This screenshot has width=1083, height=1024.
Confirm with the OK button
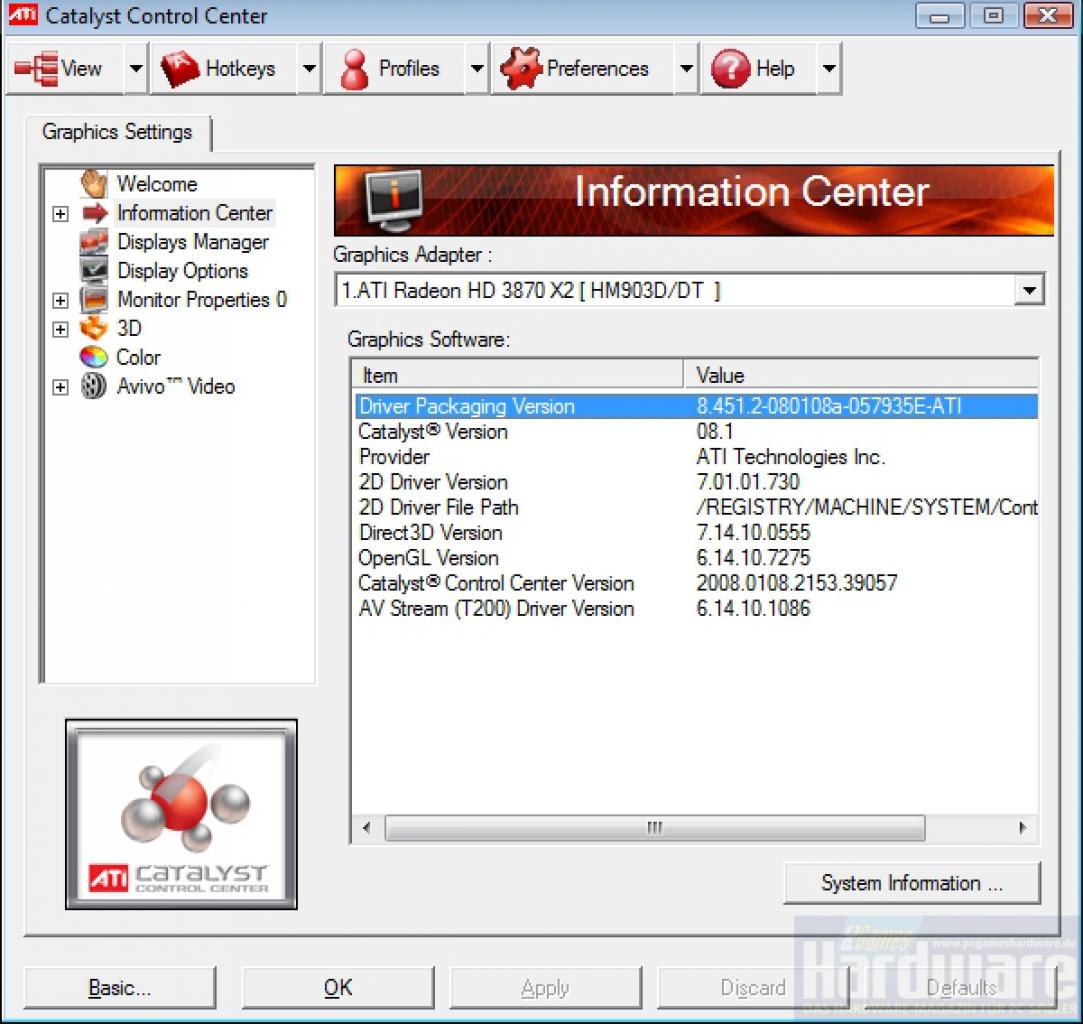(338, 987)
